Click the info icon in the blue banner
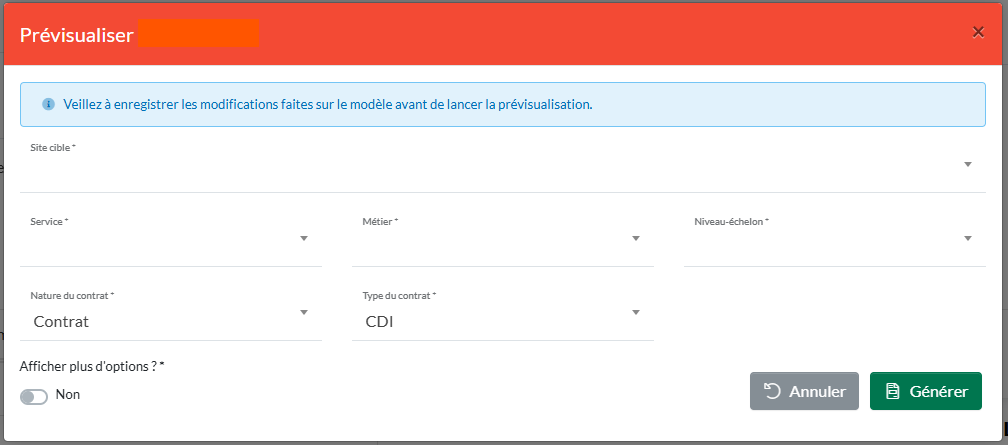The image size is (1008, 445). pos(48,104)
